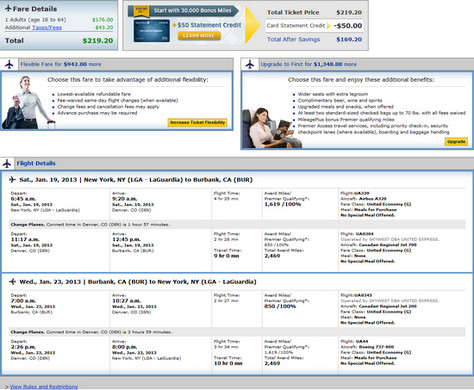The width and height of the screenshot is (474, 390).
Task: Click the seated passenger image in upgrade box
Action: (272, 128)
